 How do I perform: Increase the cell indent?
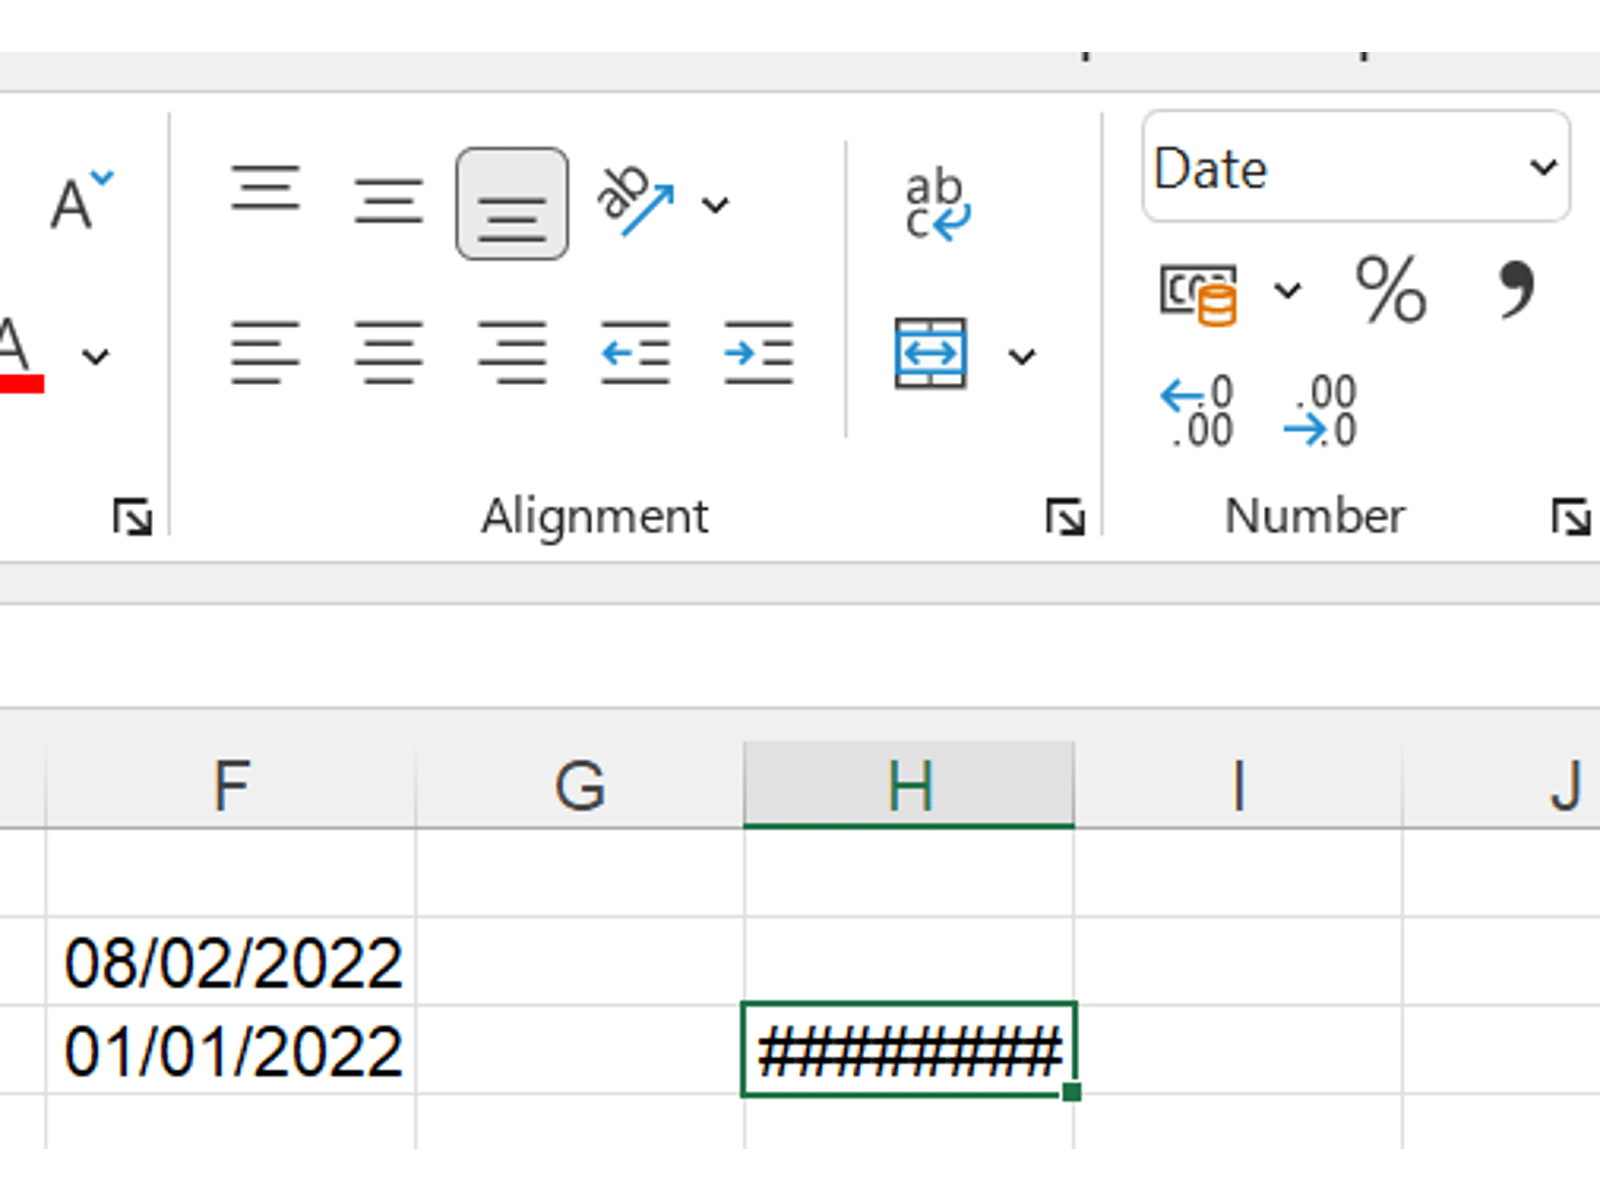pyautogui.click(x=758, y=353)
